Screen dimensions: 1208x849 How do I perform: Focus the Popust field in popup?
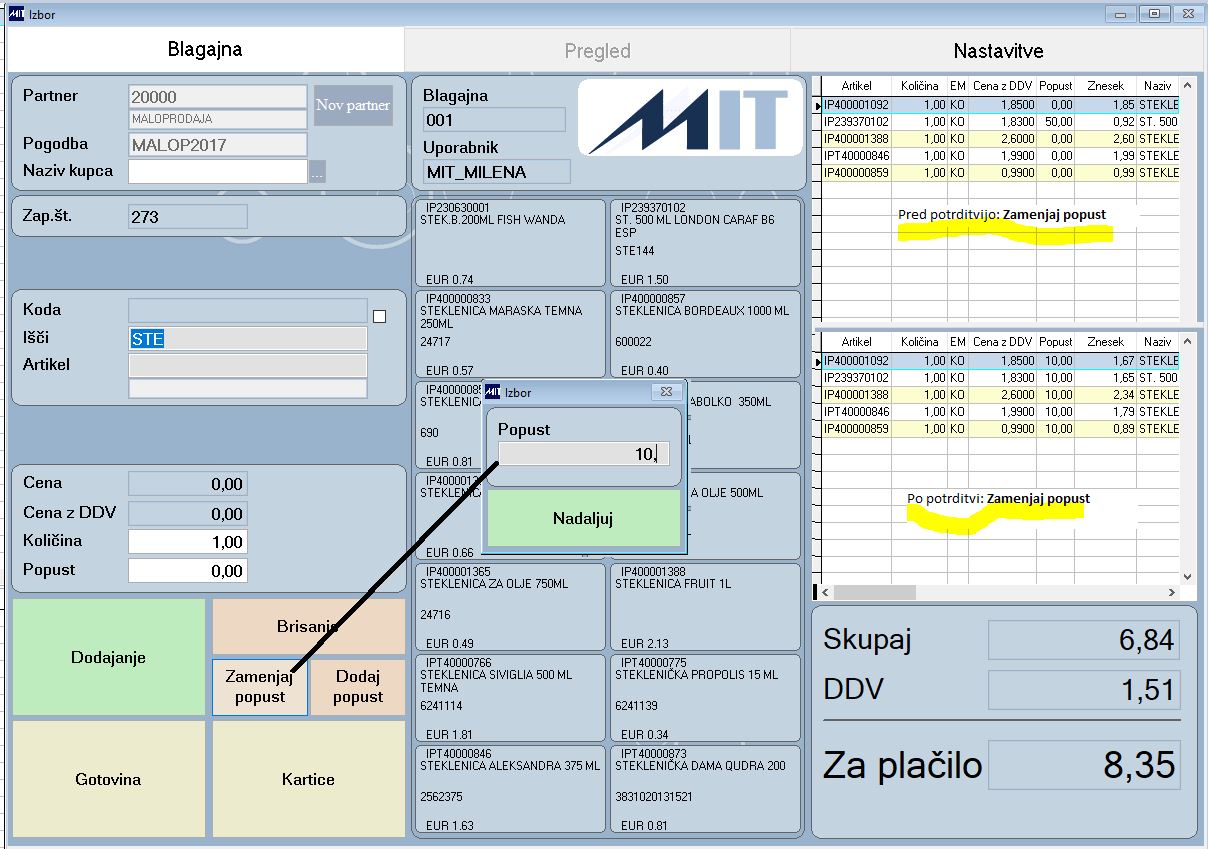tap(583, 454)
